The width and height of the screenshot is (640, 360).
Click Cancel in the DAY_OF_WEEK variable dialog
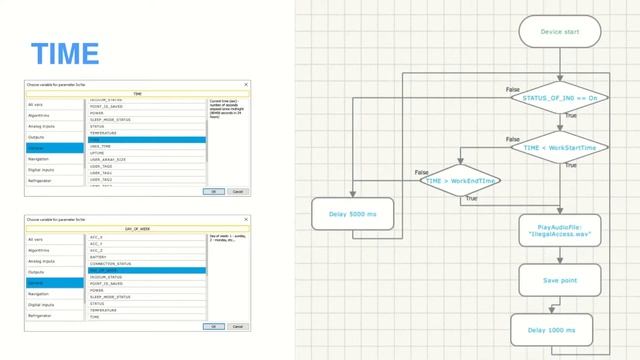click(x=238, y=327)
